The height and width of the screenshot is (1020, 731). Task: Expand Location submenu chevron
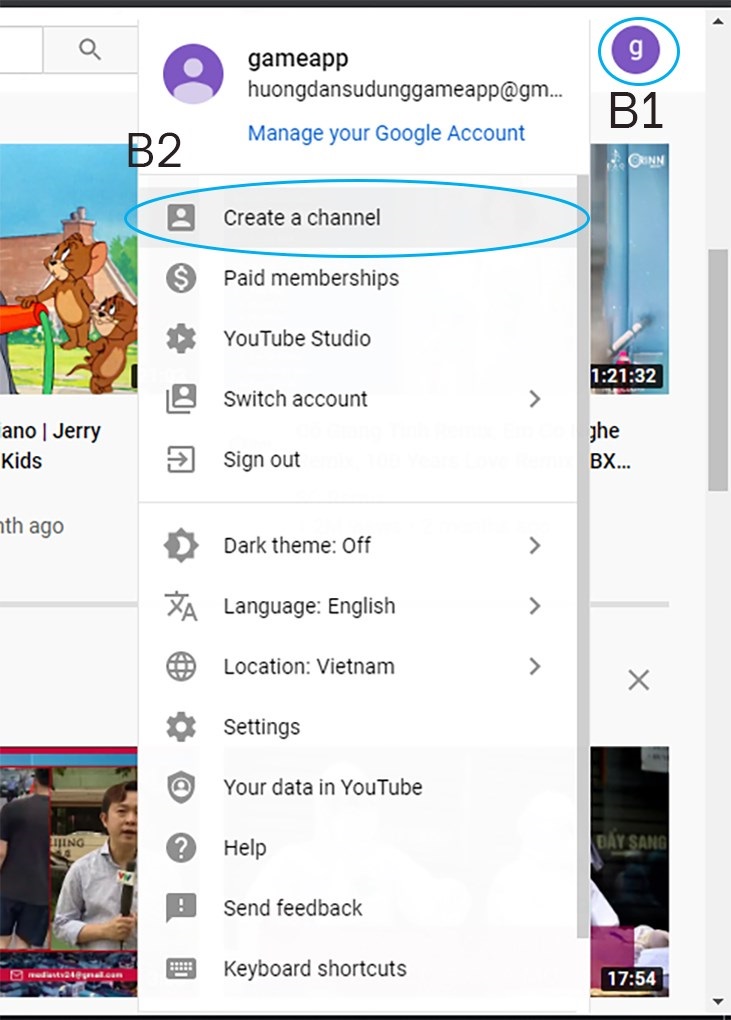[535, 666]
